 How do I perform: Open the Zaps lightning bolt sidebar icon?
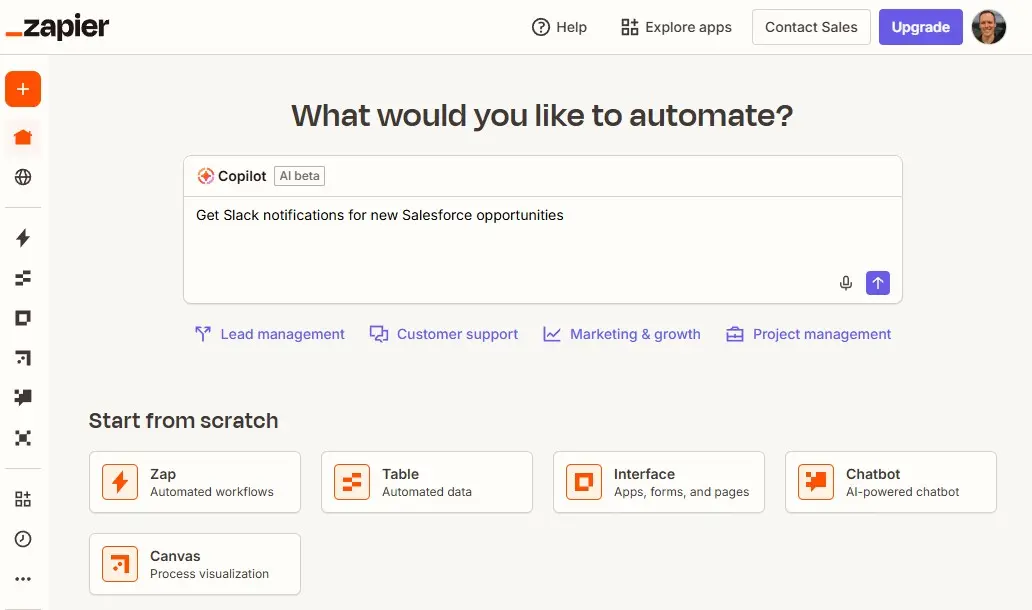click(x=22, y=238)
